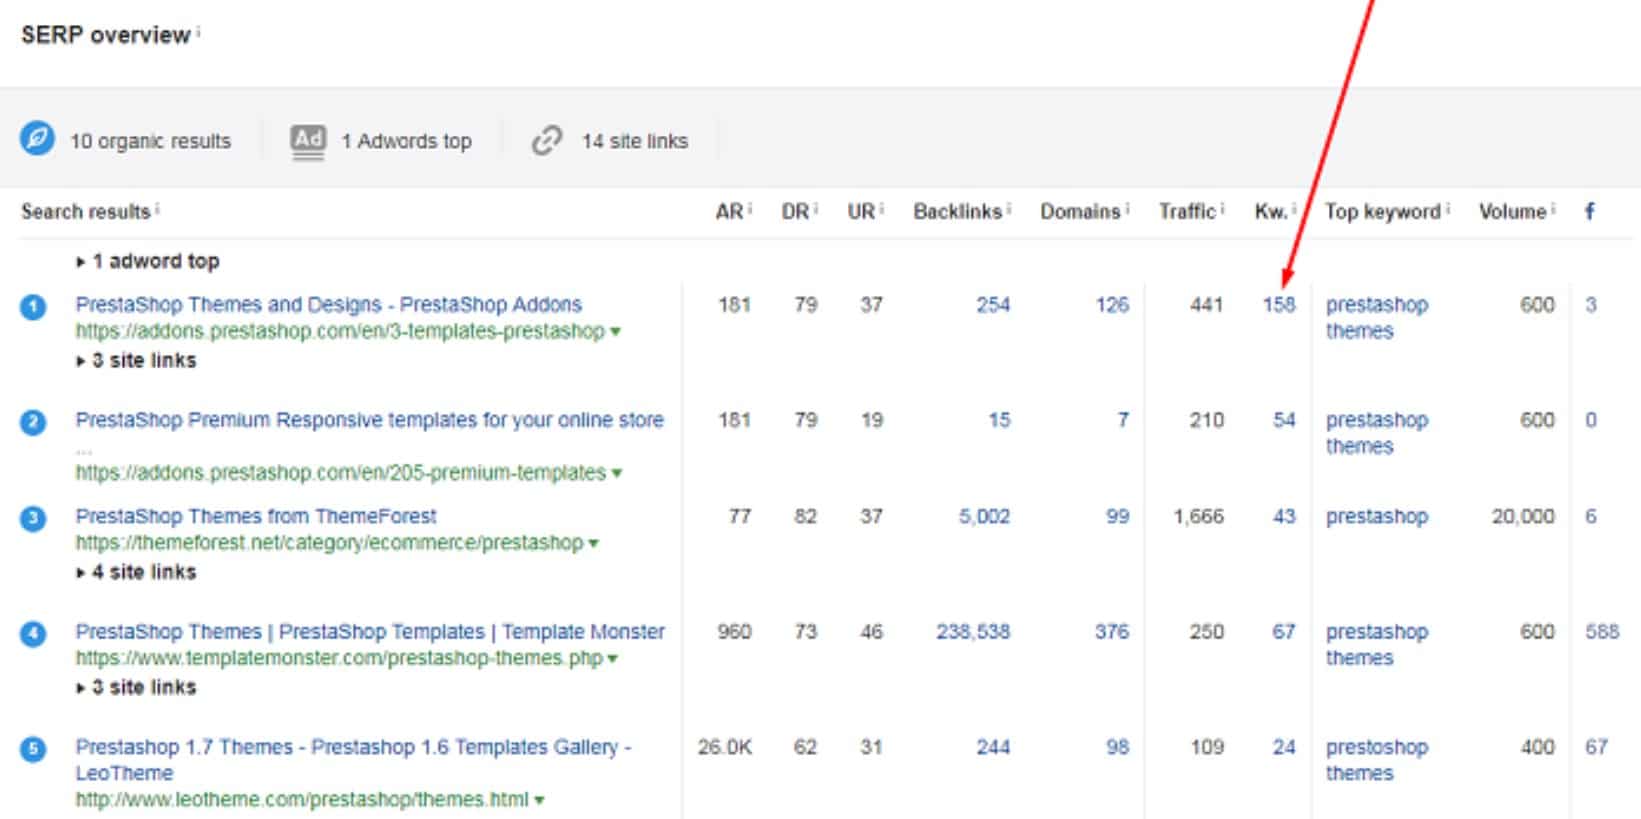Screen dimensions: 1641x819
Task: Click position 2 result badge
Action: [33, 422]
